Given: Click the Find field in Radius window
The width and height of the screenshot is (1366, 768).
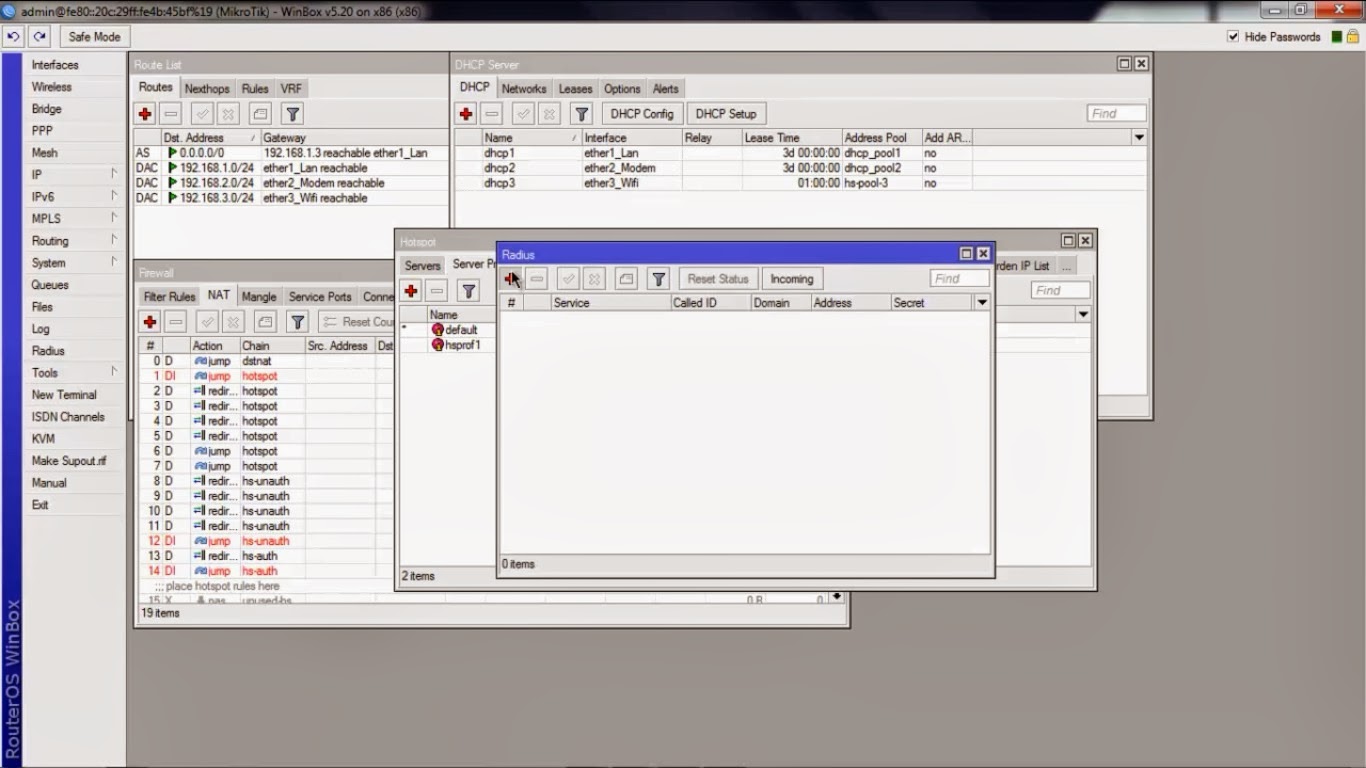Looking at the screenshot, I should [x=960, y=279].
